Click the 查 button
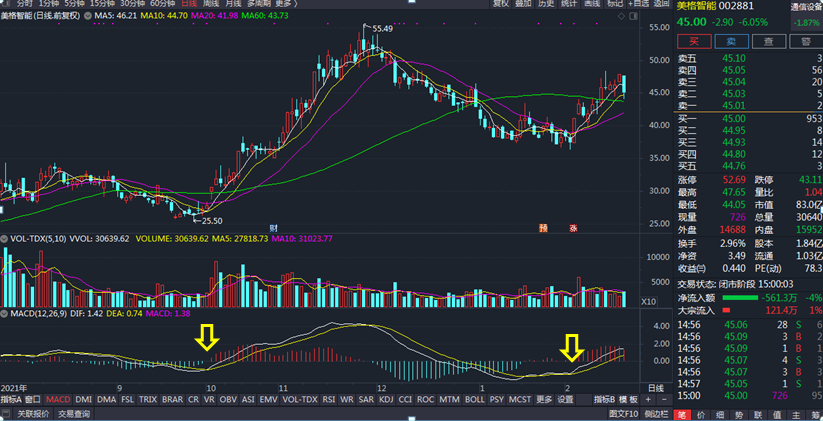Viewport: 823px width, 421px height. pyautogui.click(x=769, y=41)
